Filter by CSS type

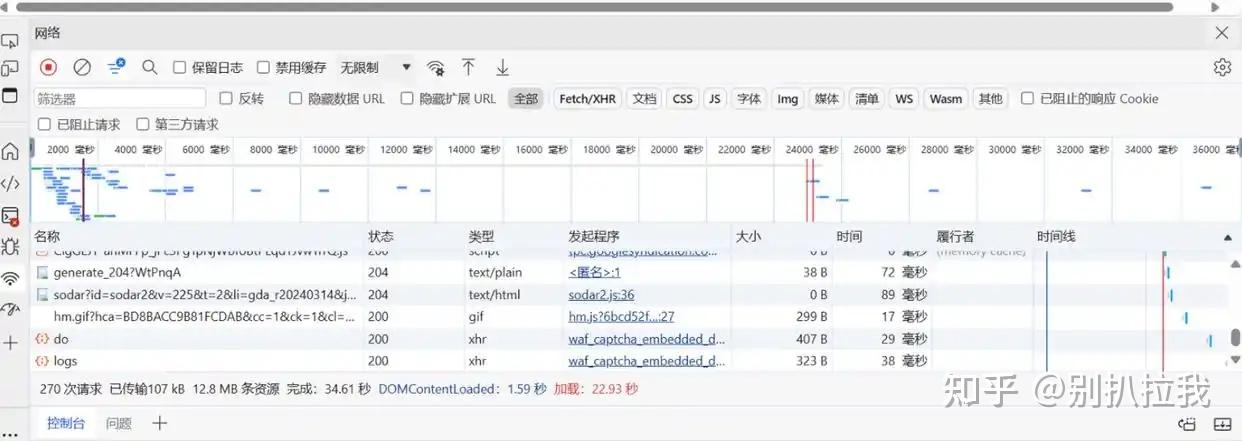tap(682, 98)
